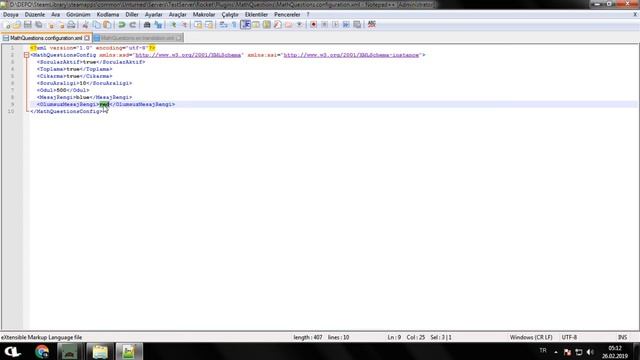The height and width of the screenshot is (360, 640).
Task: Zoom out using the toolbar icon
Action: (184, 25)
